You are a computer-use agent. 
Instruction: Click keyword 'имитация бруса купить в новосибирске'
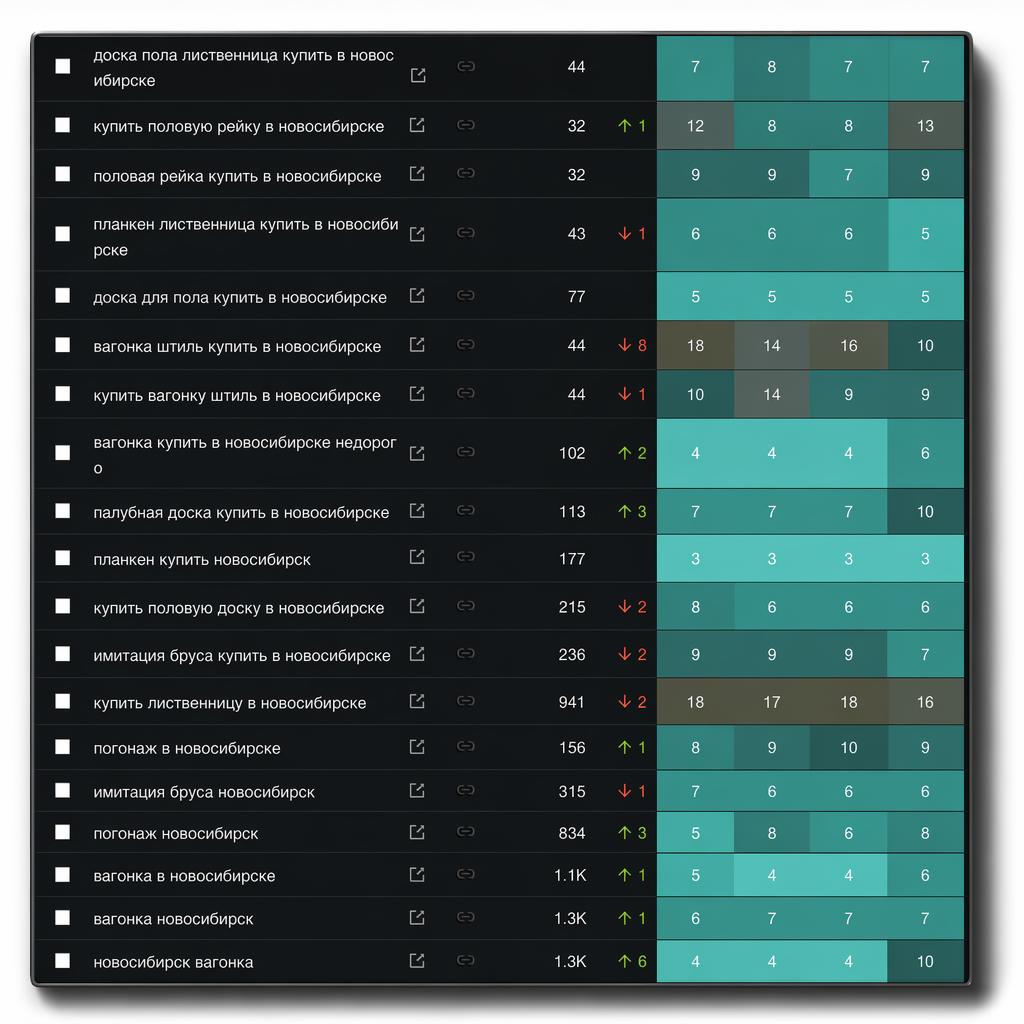(242, 655)
